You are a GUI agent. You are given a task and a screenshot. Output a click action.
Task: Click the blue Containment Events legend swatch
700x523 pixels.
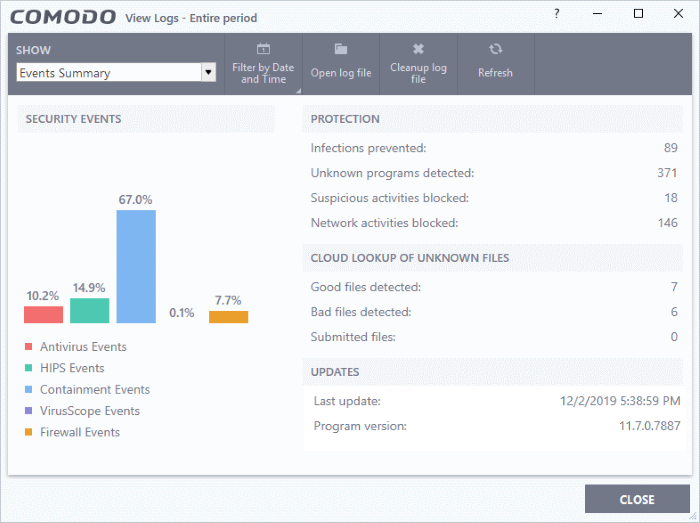click(x=29, y=390)
